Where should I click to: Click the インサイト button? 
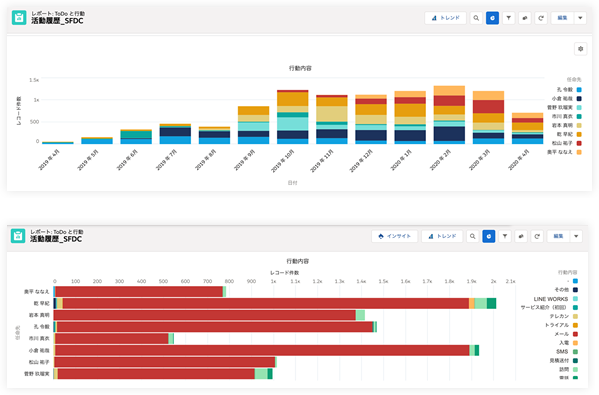point(395,236)
